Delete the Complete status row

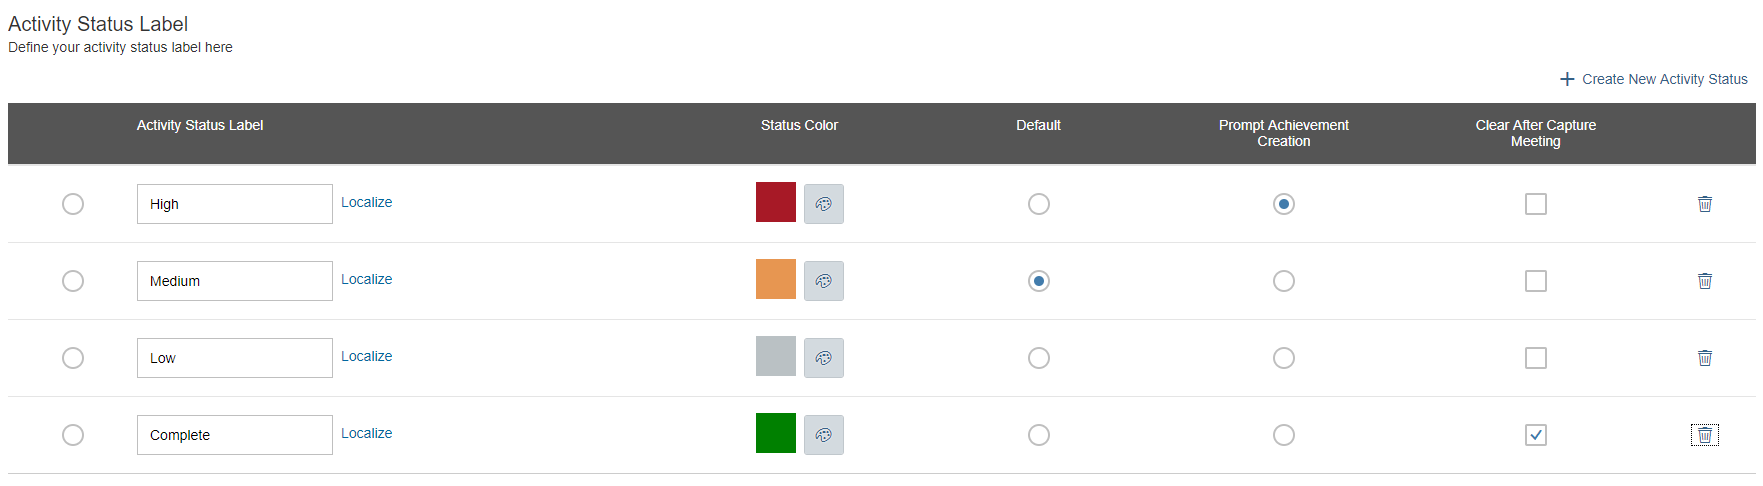[x=1705, y=435]
